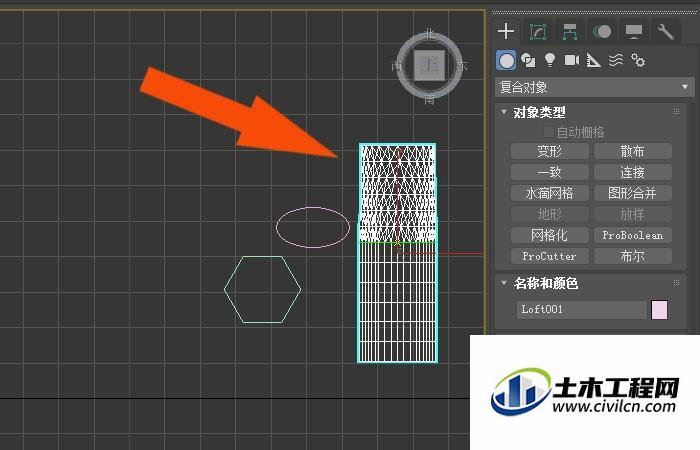Image resolution: width=700 pixels, height=450 pixels.
Task: Click the 网格化 button
Action: [550, 235]
